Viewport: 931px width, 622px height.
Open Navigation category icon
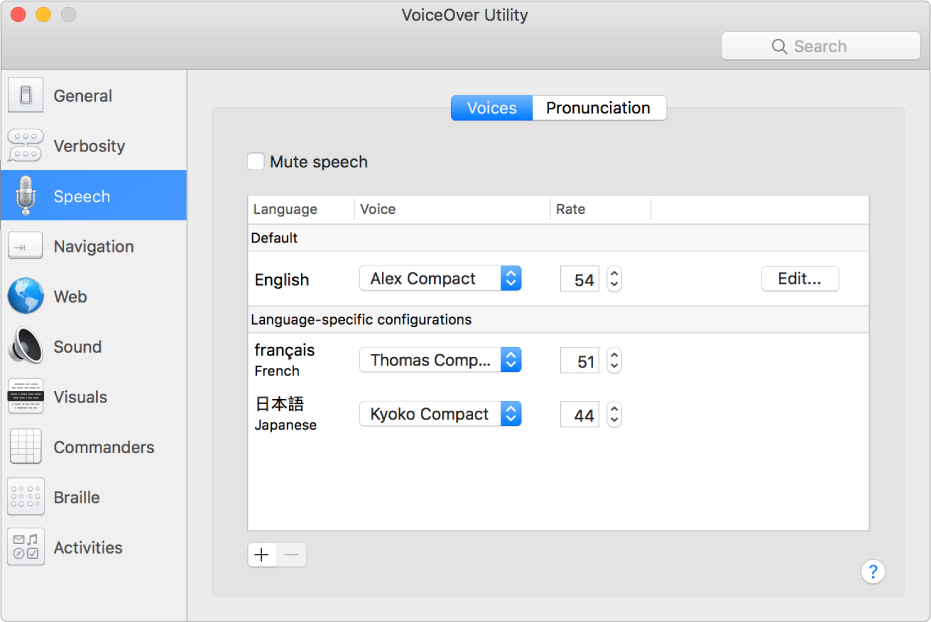[x=26, y=246]
